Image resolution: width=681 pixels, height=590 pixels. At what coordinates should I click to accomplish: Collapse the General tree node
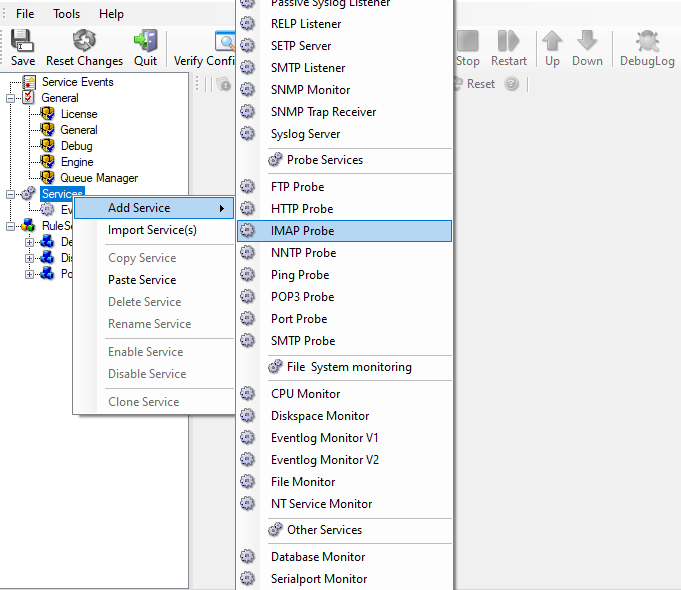11,98
